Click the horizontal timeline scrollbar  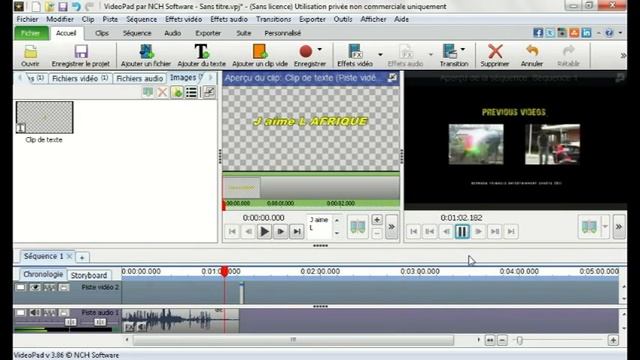(293, 340)
